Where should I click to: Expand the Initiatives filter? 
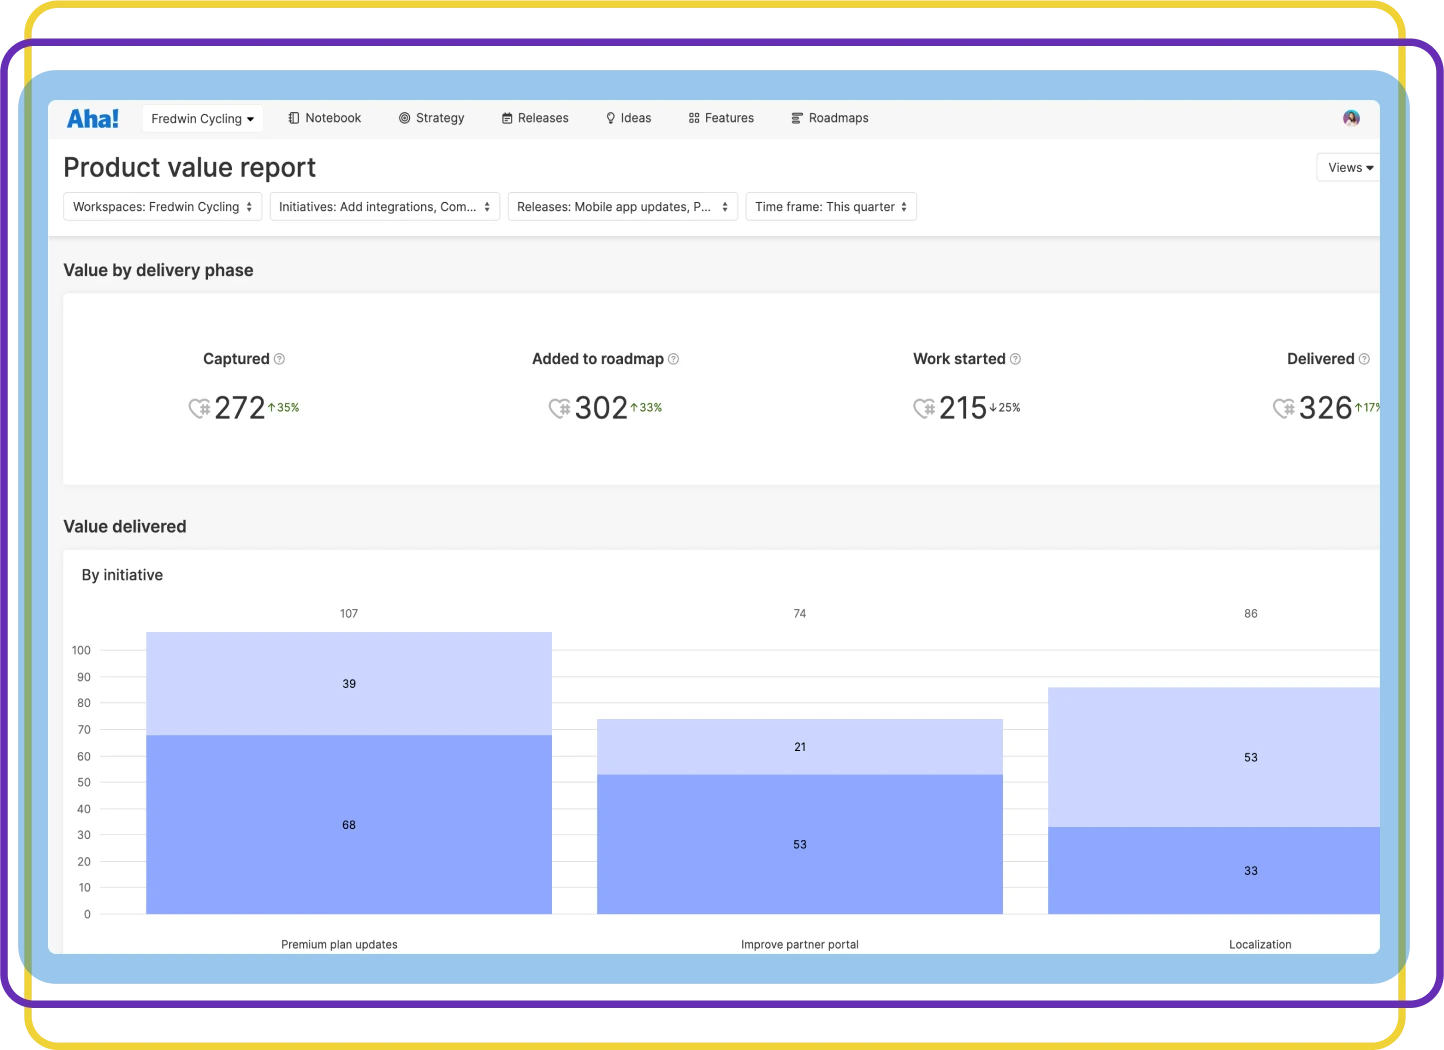(384, 206)
